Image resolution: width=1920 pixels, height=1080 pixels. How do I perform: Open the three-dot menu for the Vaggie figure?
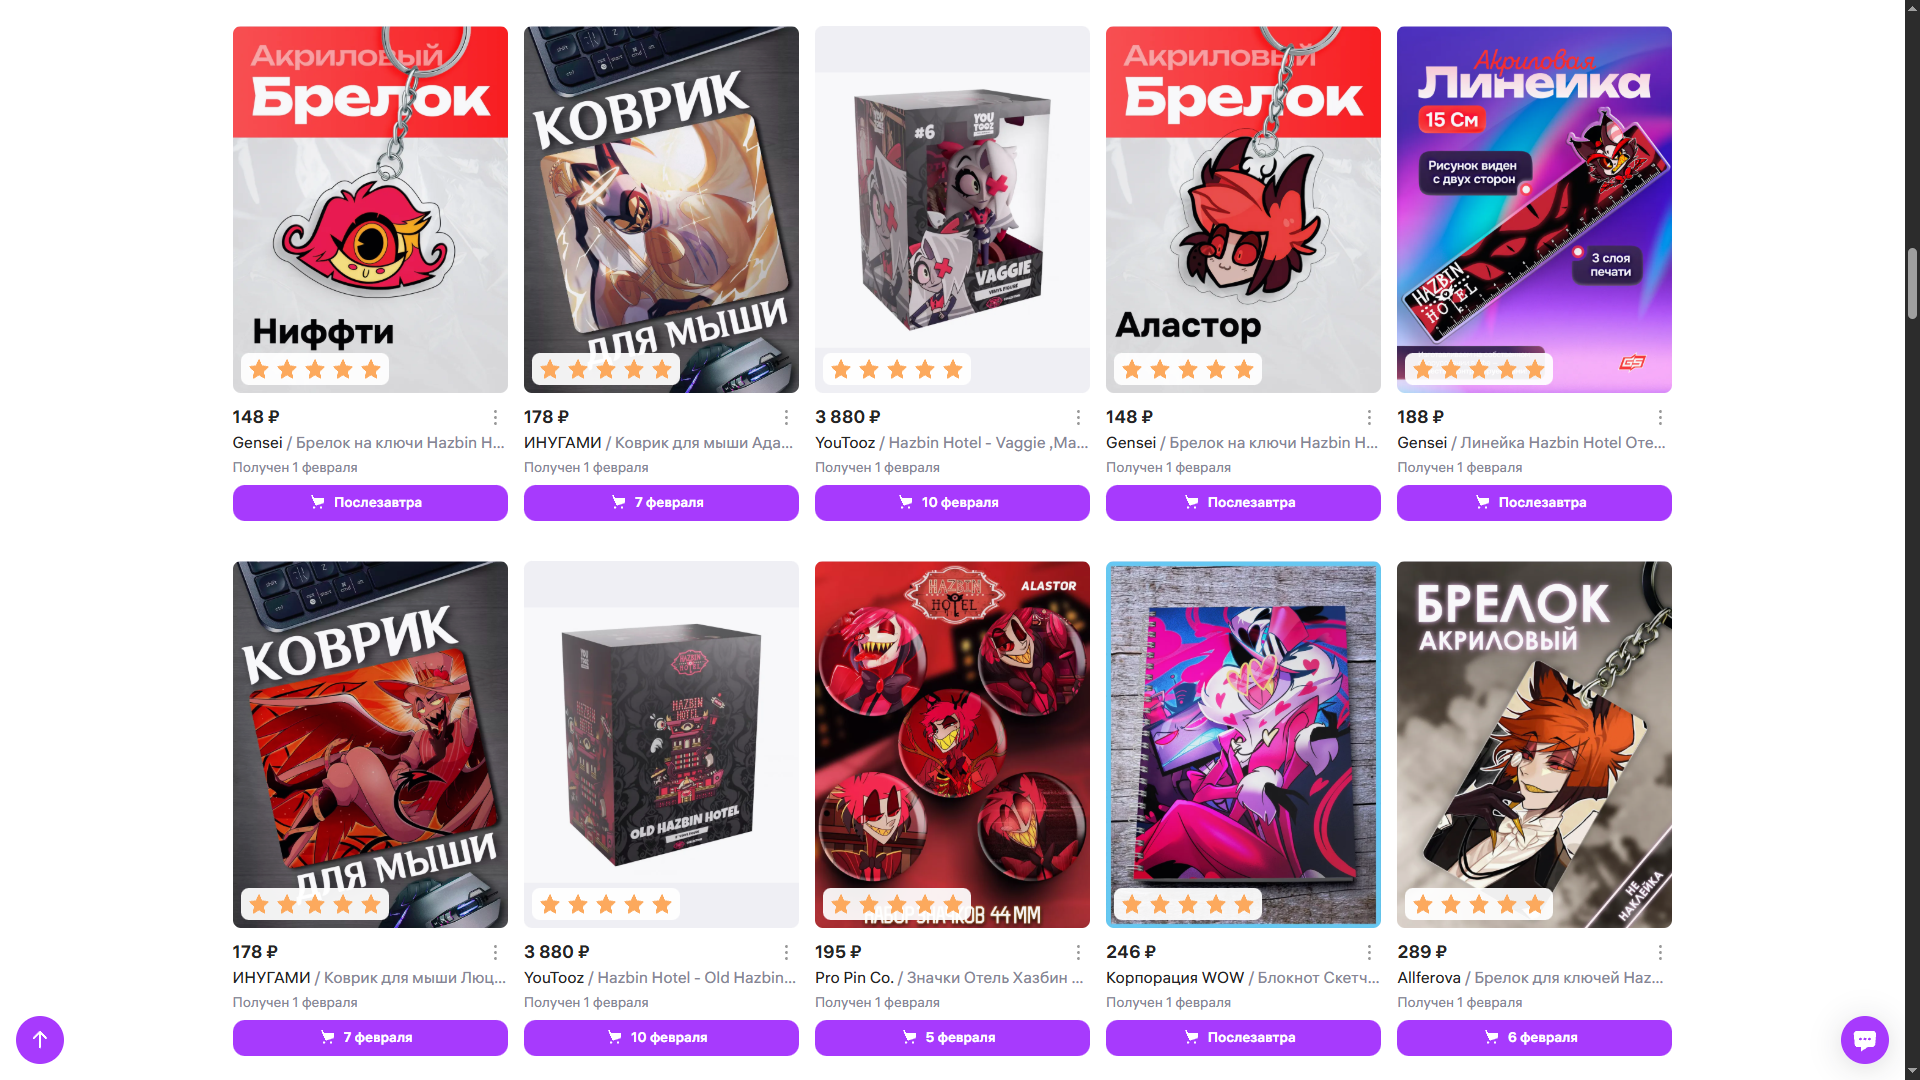[1078, 417]
